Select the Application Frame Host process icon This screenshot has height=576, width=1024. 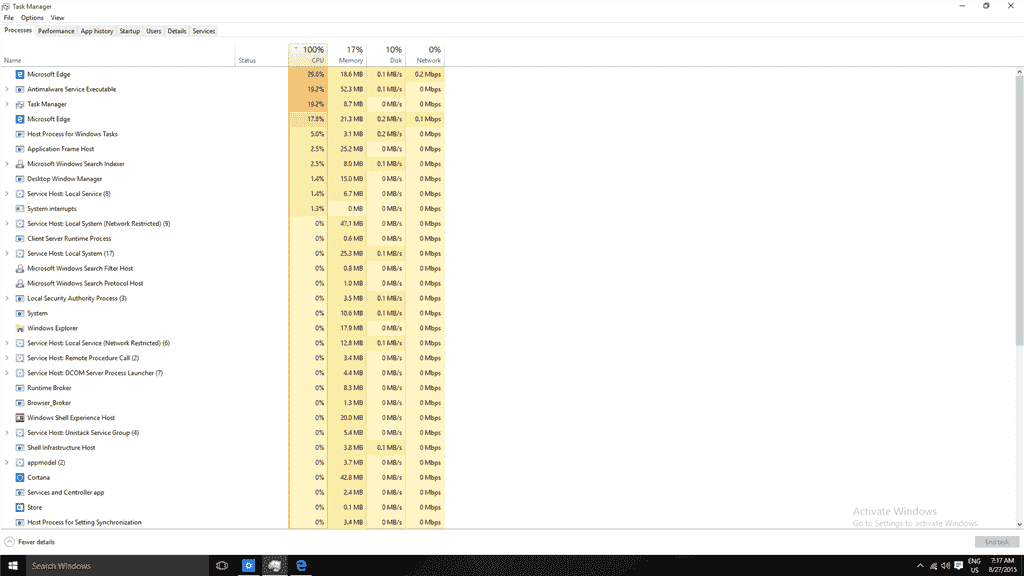coord(20,149)
